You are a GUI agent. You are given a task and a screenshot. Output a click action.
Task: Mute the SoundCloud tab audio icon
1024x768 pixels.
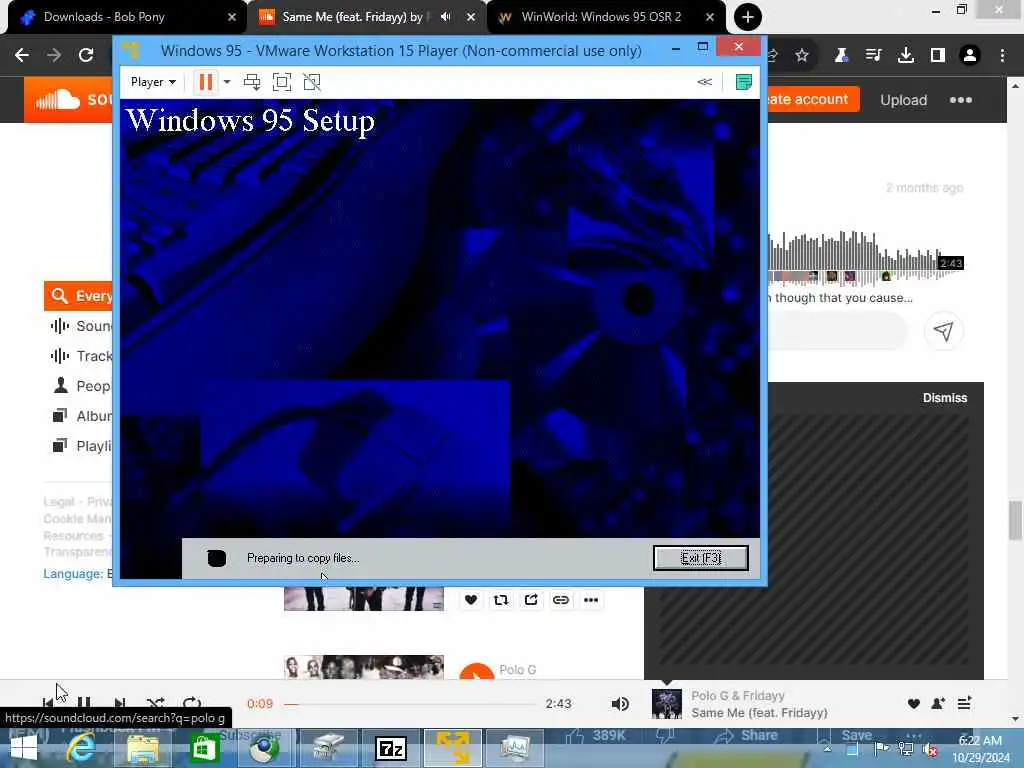click(x=446, y=17)
